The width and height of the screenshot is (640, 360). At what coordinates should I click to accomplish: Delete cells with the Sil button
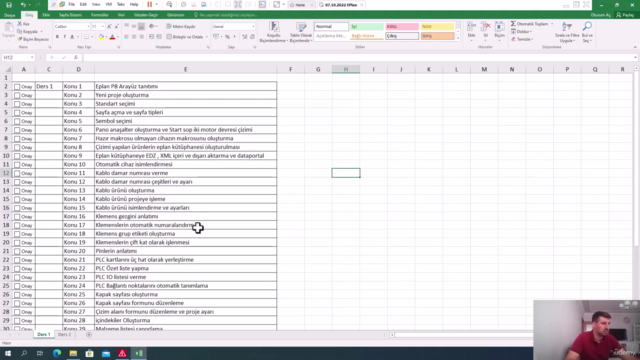tap(485, 31)
